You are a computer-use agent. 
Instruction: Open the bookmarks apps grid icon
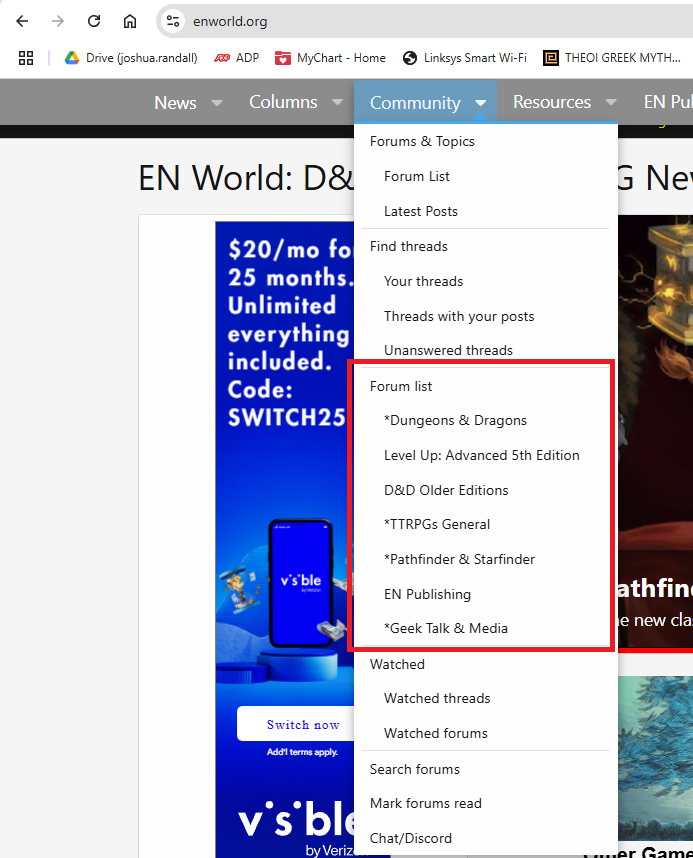(26, 57)
